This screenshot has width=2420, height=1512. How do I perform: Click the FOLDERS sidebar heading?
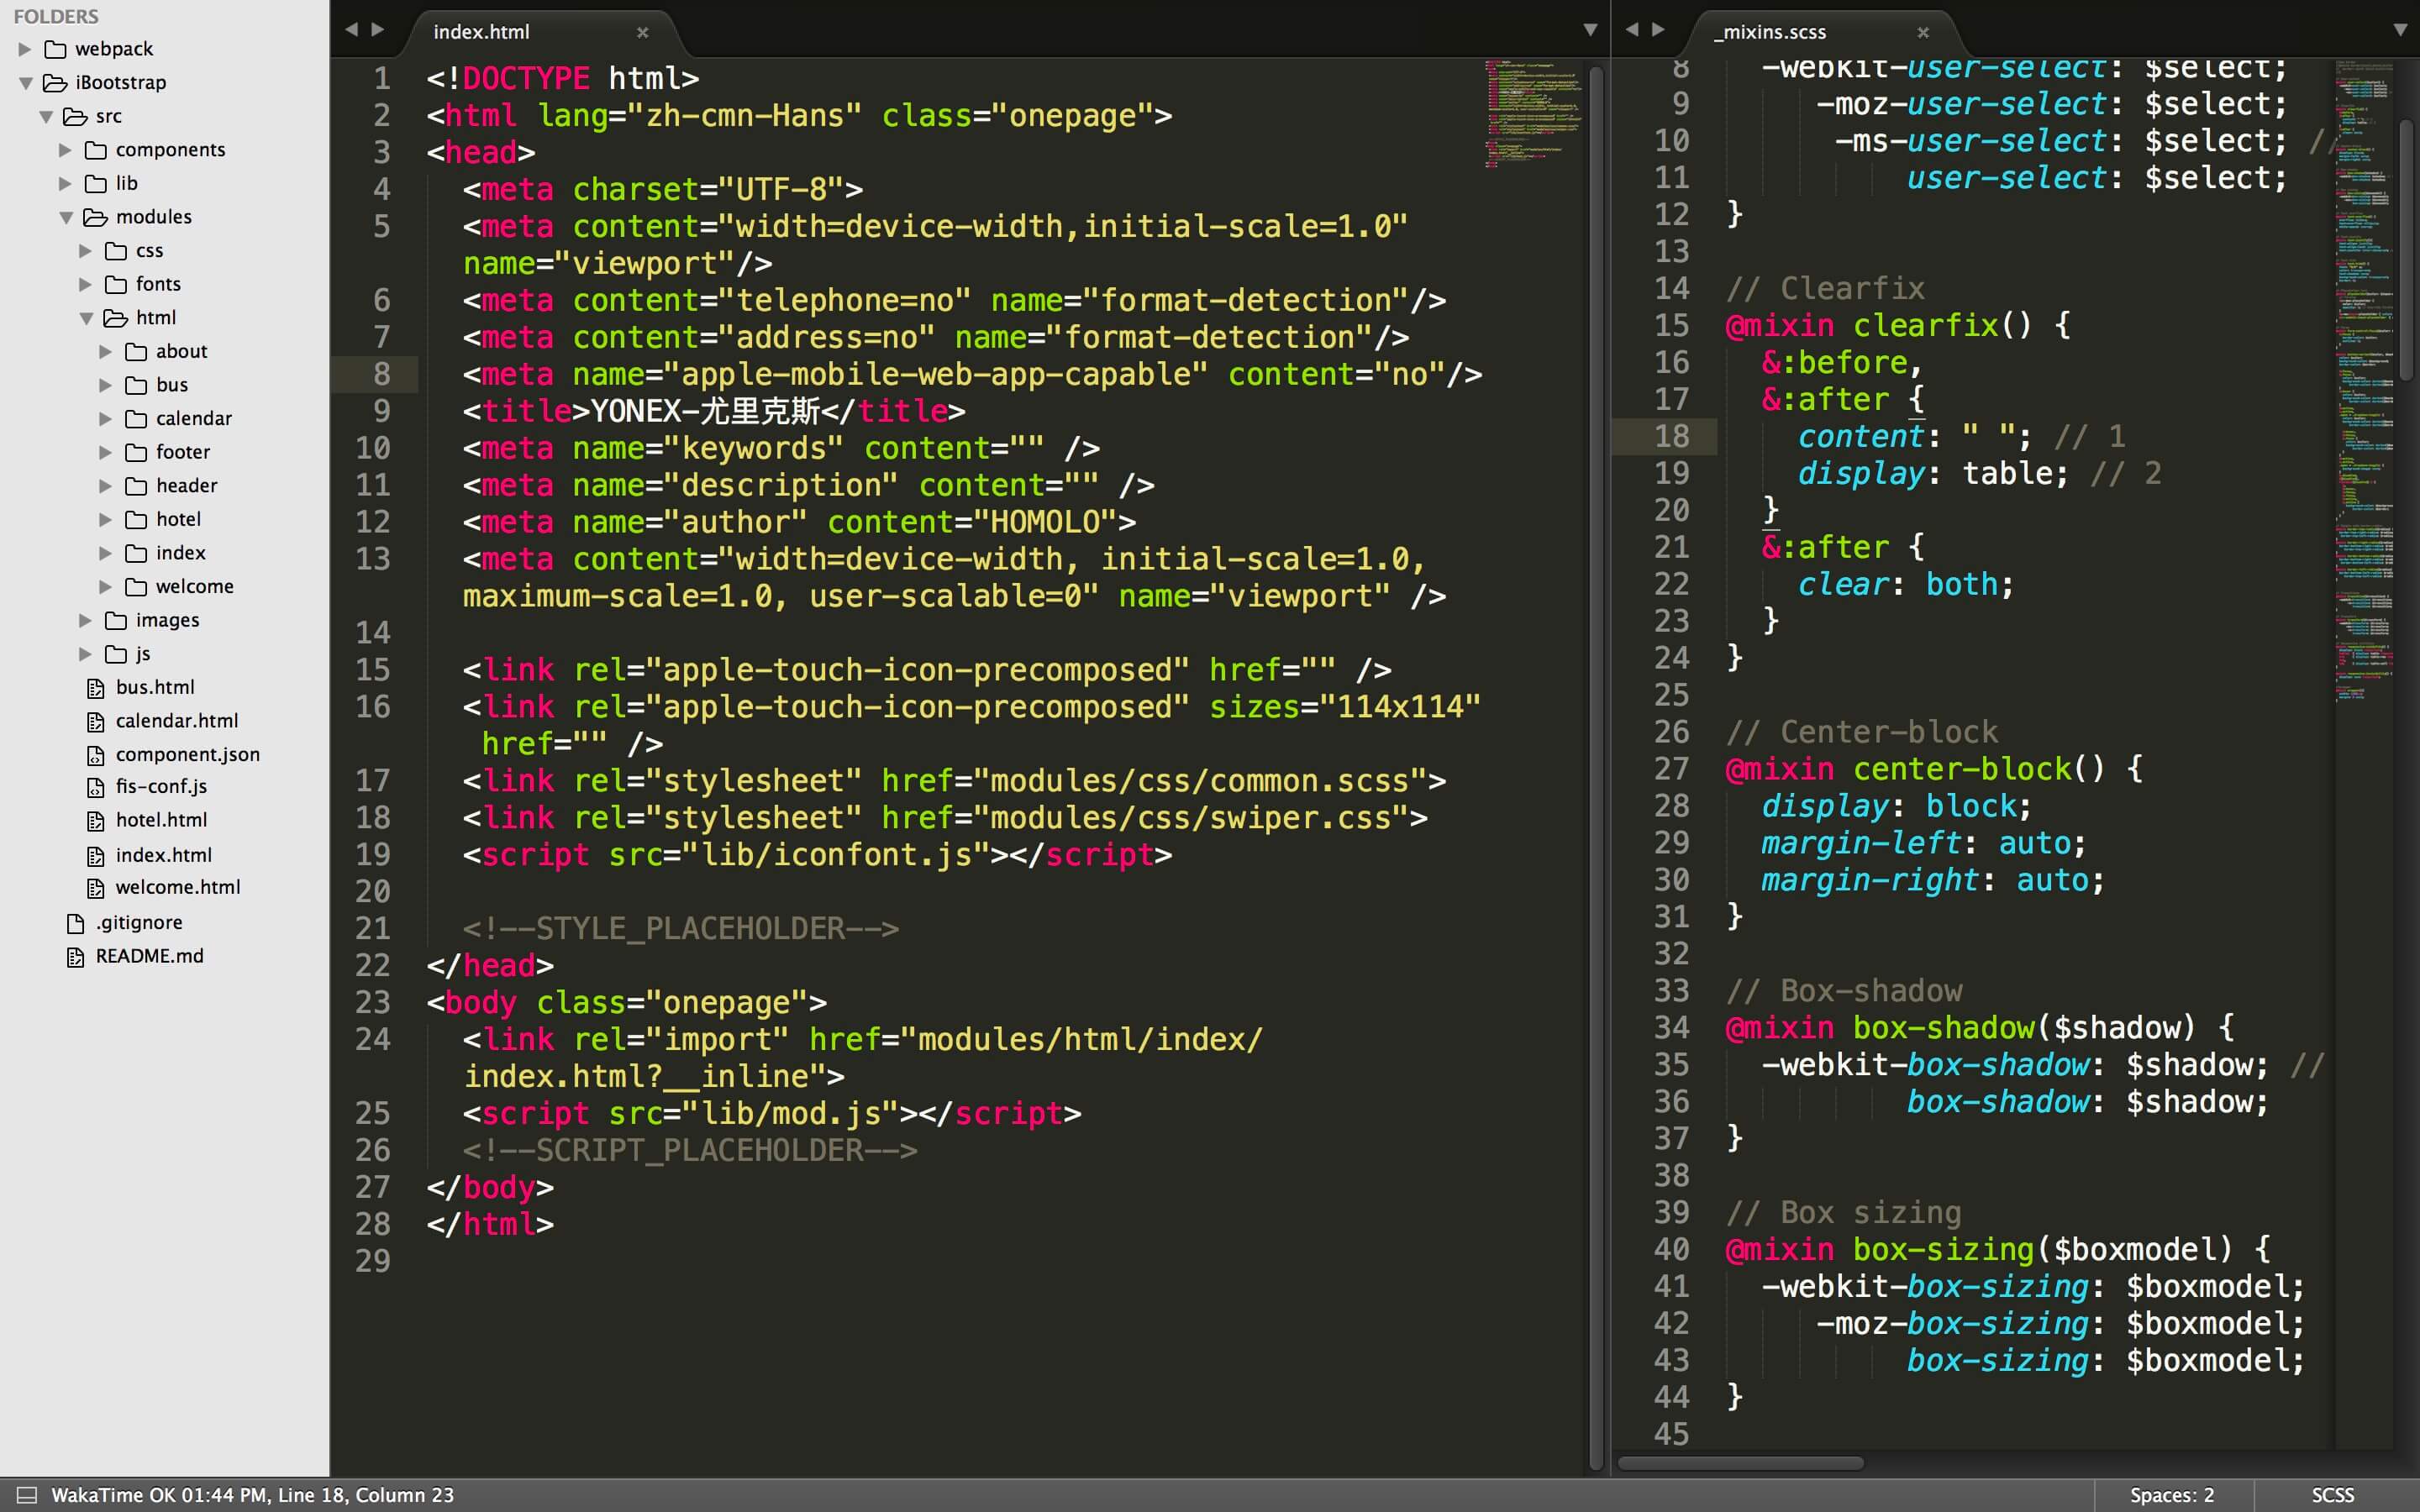(56, 16)
